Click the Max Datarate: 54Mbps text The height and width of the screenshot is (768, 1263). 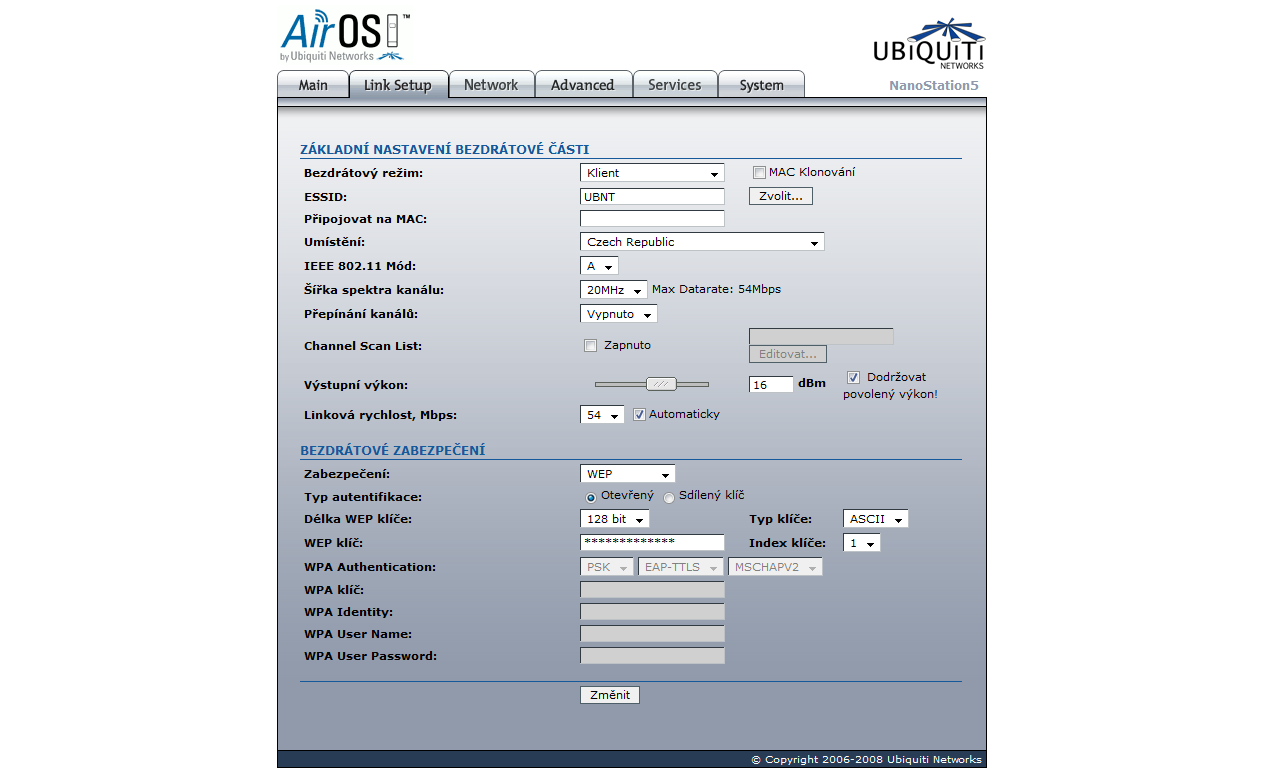716,289
